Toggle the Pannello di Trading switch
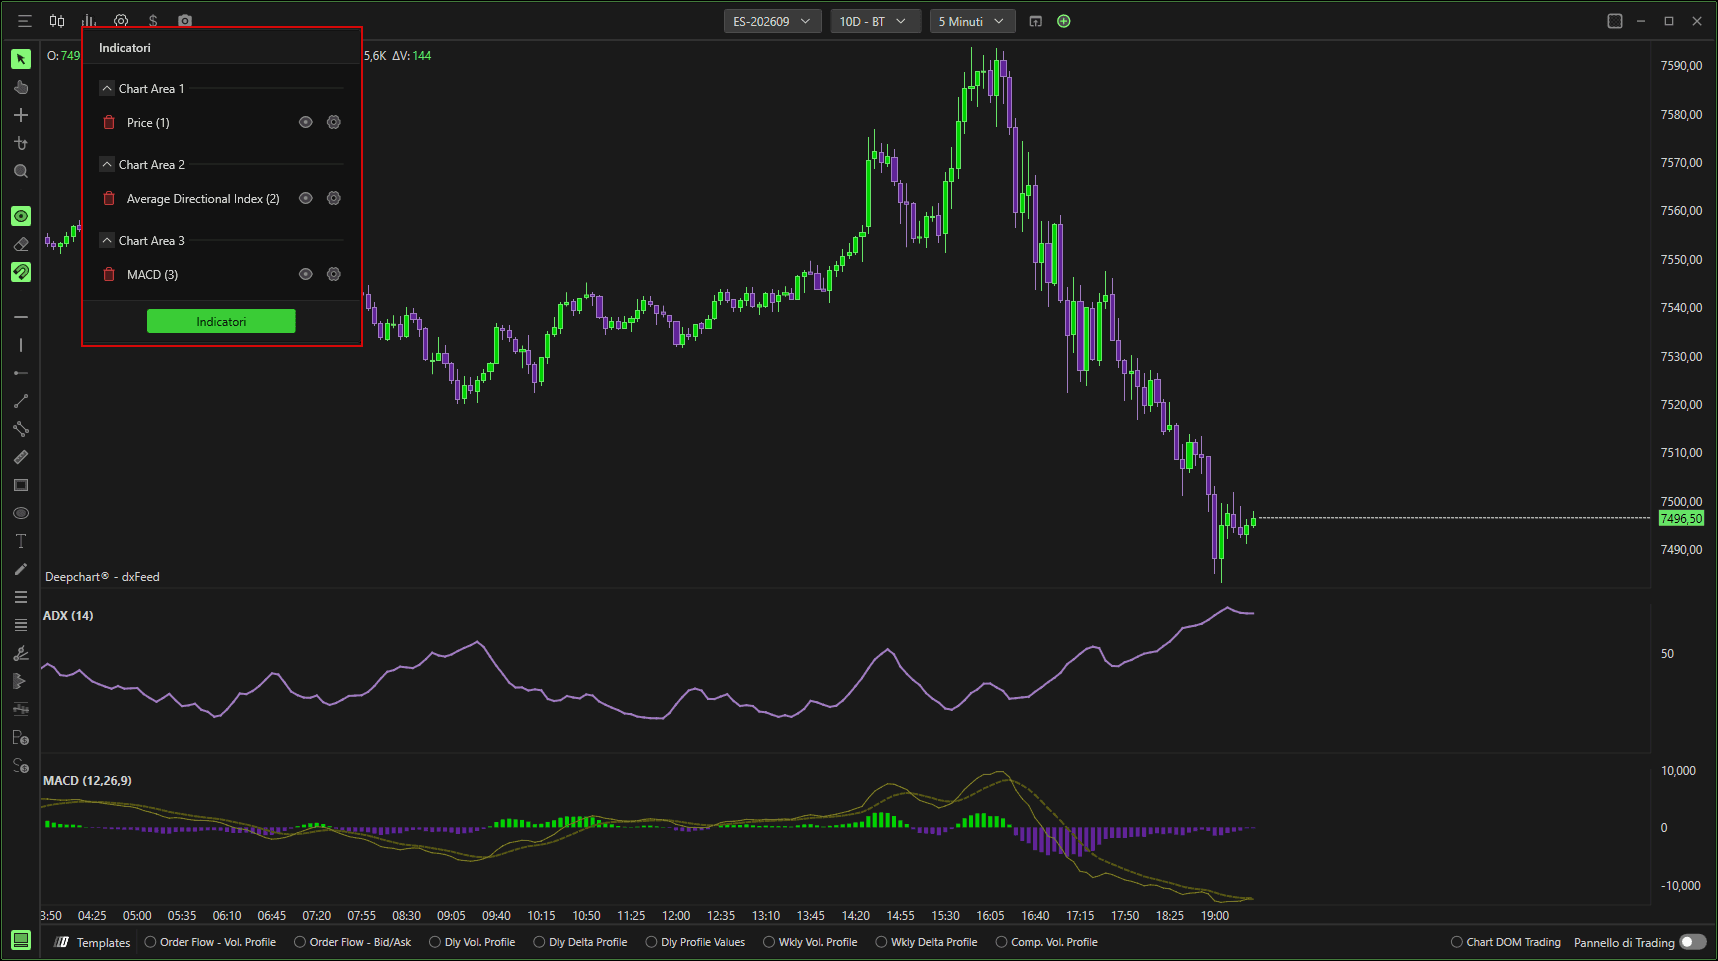Viewport: 1718px width, 961px height. click(x=1693, y=942)
